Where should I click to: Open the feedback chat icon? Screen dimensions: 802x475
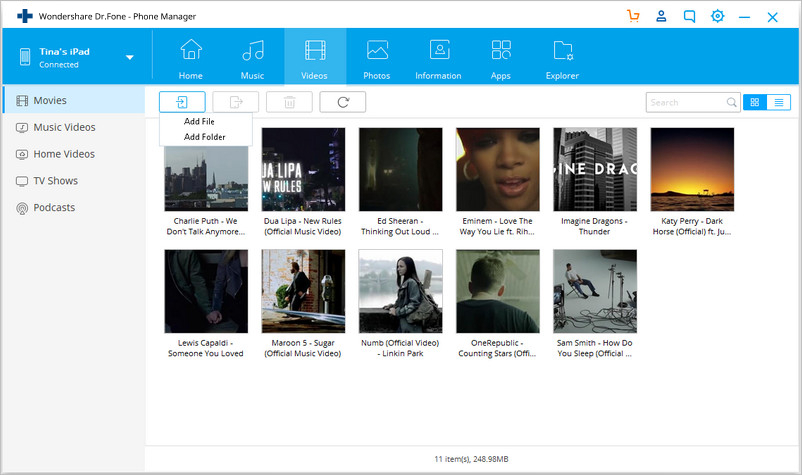(689, 16)
